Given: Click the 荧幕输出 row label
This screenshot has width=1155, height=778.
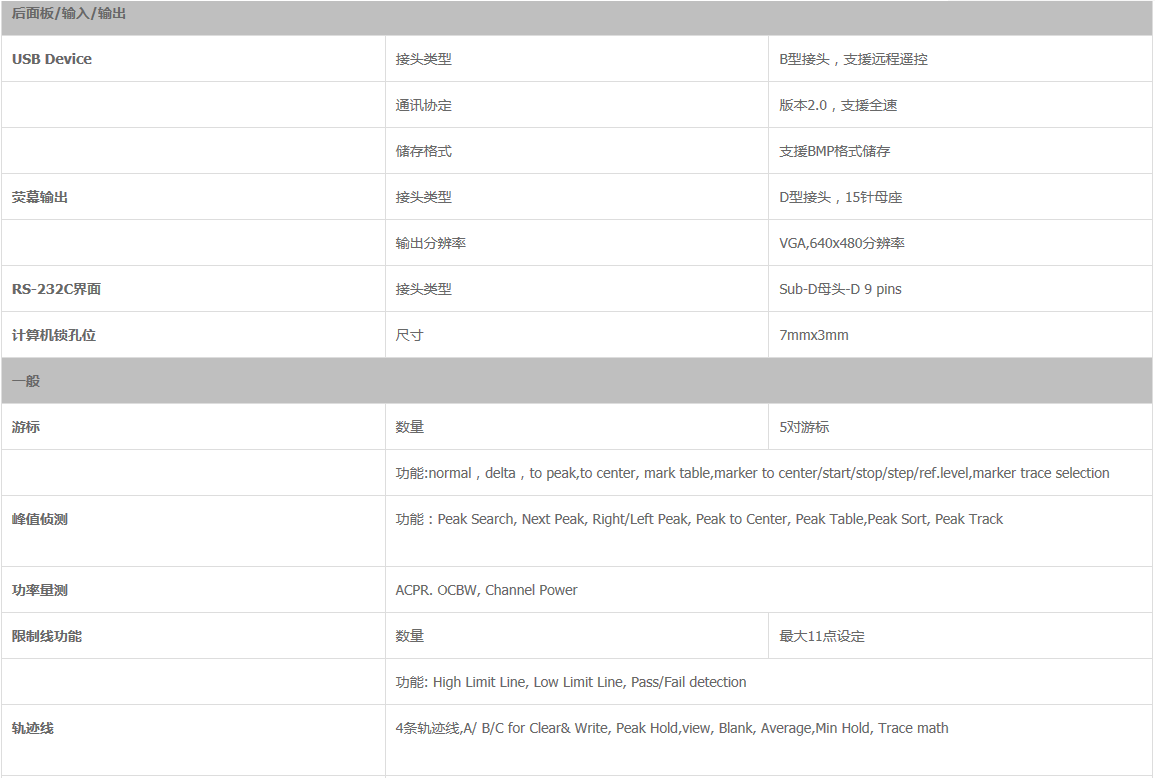Looking at the screenshot, I should (40, 197).
